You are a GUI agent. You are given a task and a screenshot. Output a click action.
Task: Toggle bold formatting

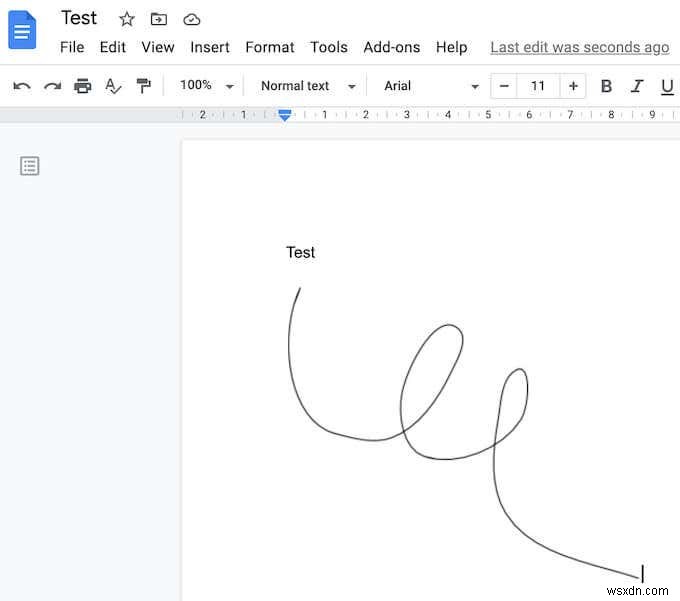click(x=606, y=86)
